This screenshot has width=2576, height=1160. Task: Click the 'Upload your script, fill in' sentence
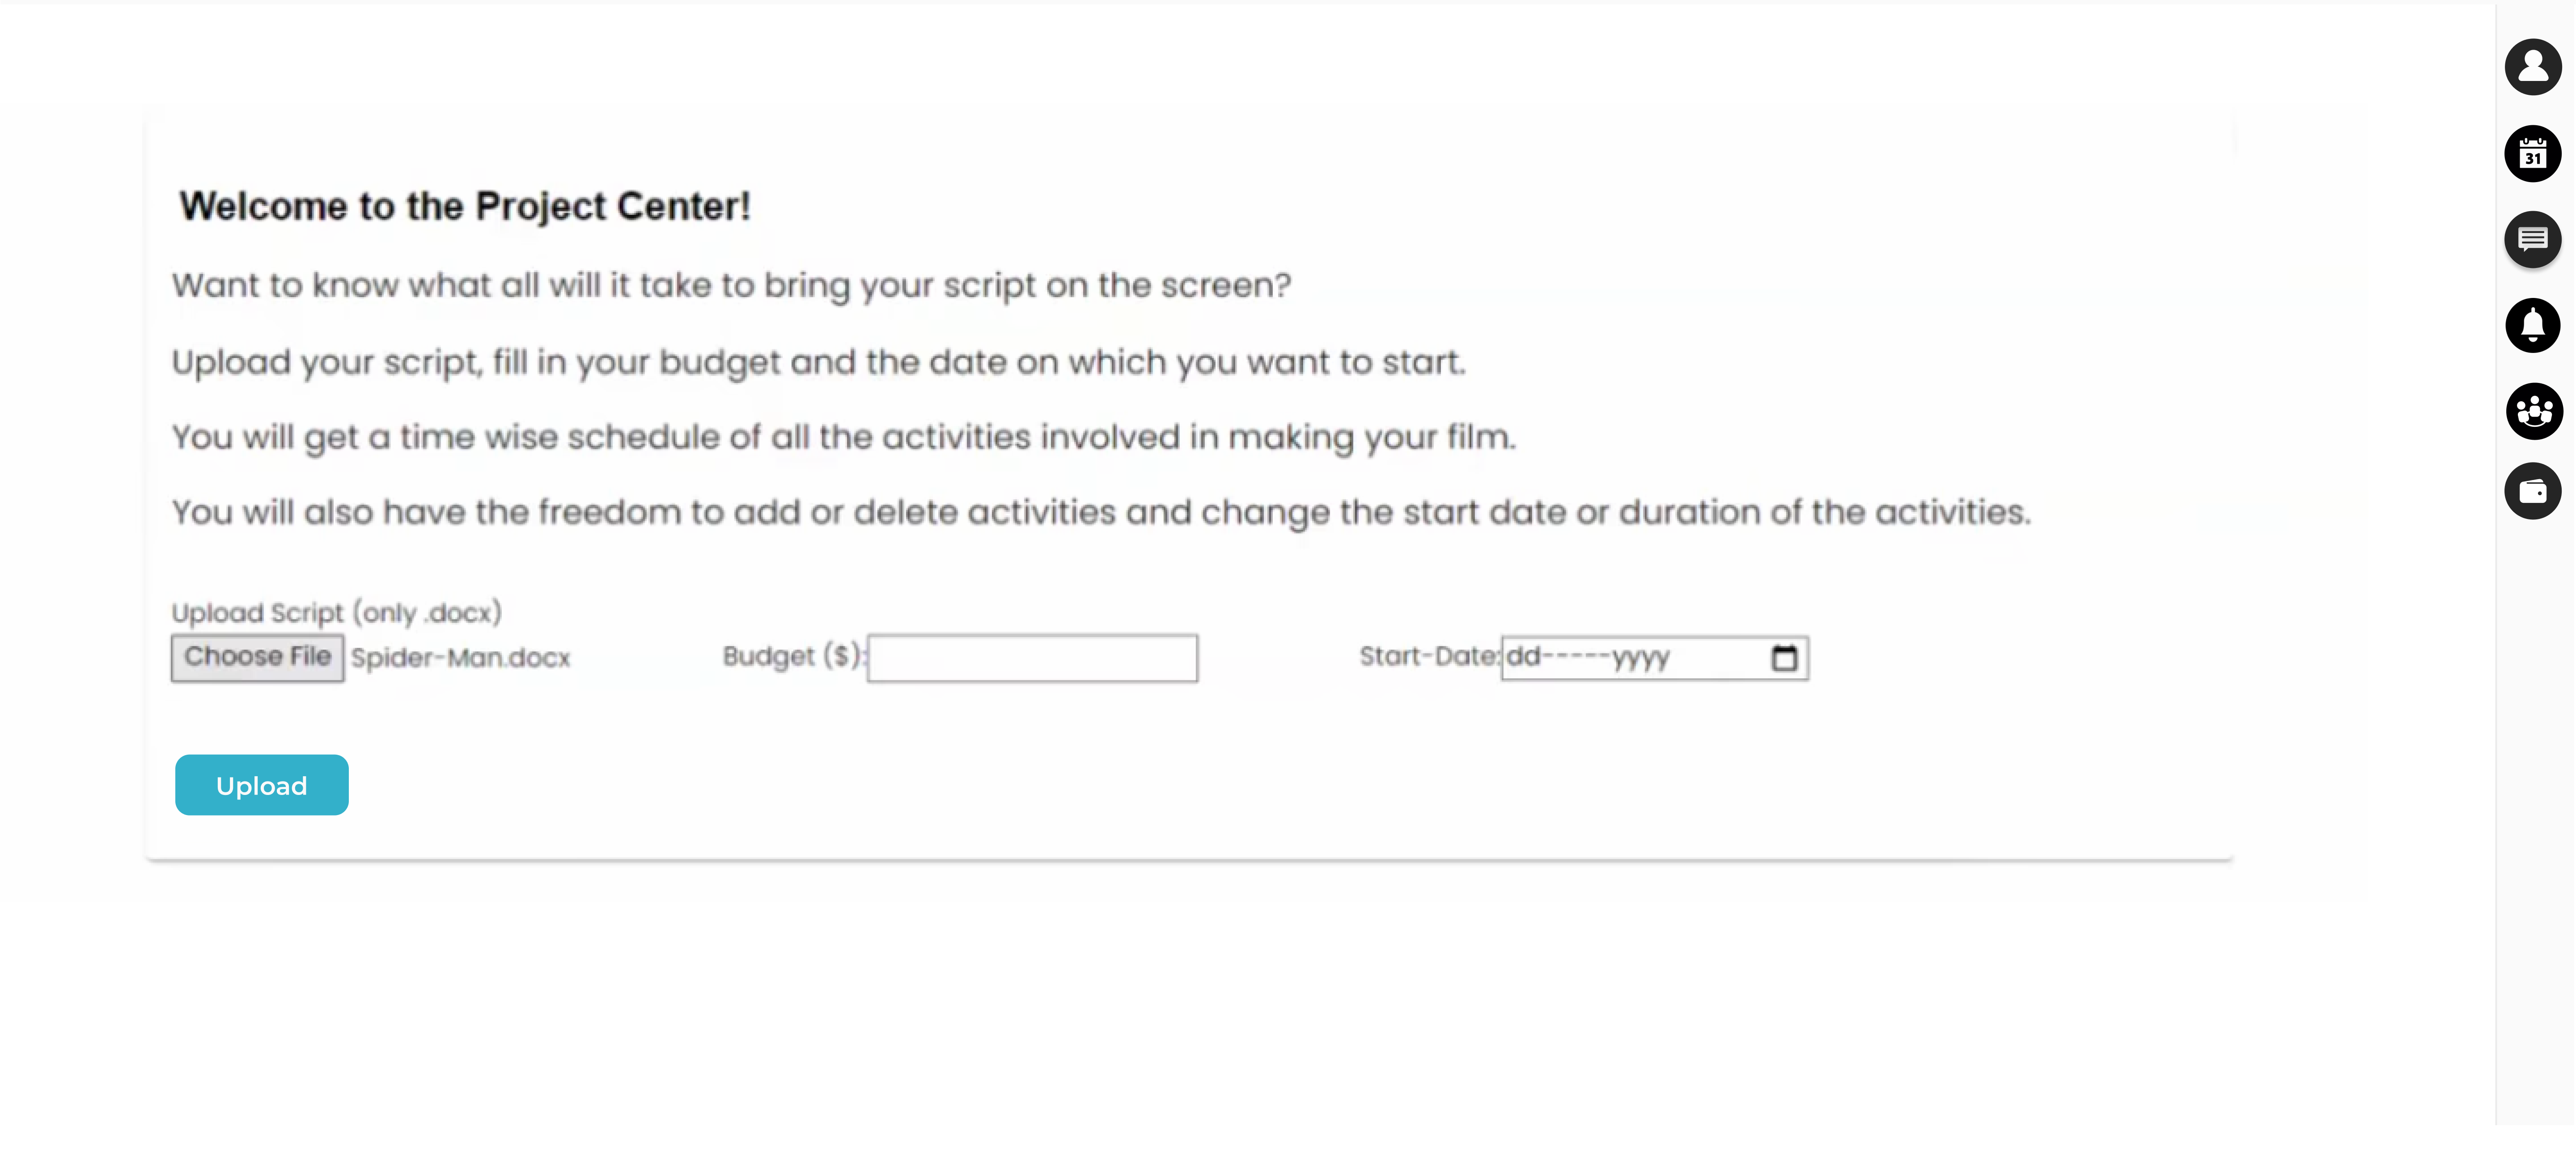[818, 362]
